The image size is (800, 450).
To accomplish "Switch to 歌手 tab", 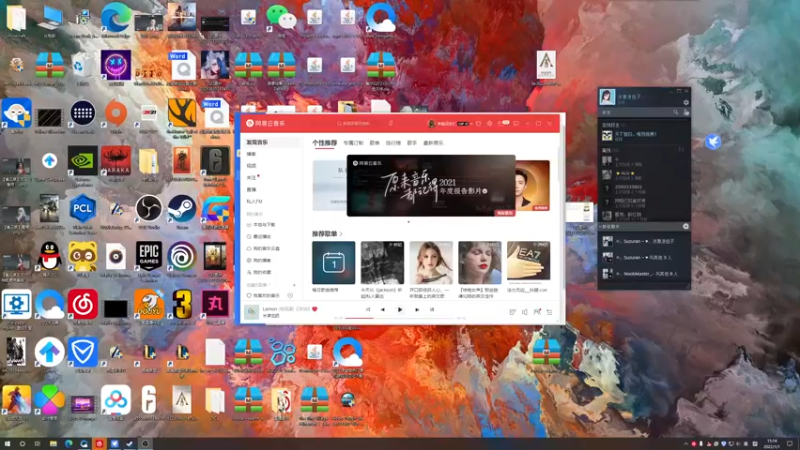I will click(x=412, y=143).
